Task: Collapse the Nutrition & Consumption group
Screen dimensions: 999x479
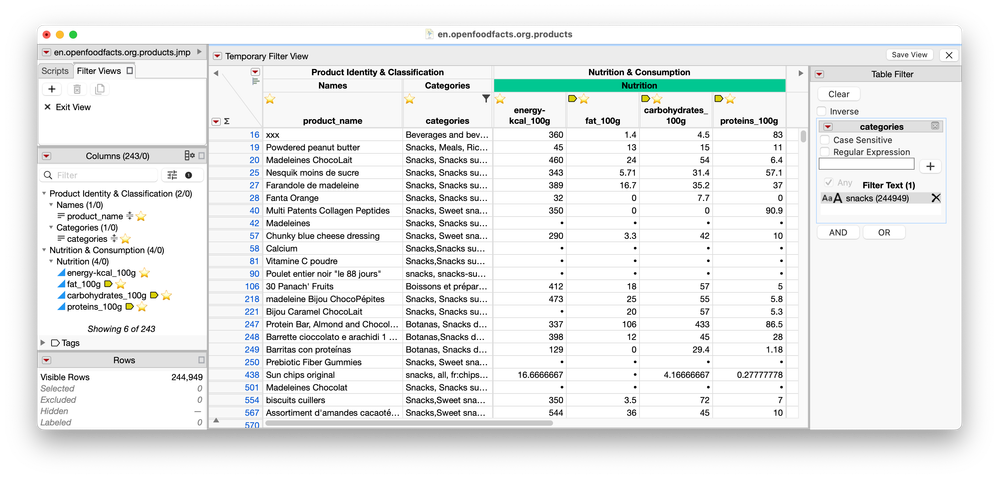Action: point(44,250)
